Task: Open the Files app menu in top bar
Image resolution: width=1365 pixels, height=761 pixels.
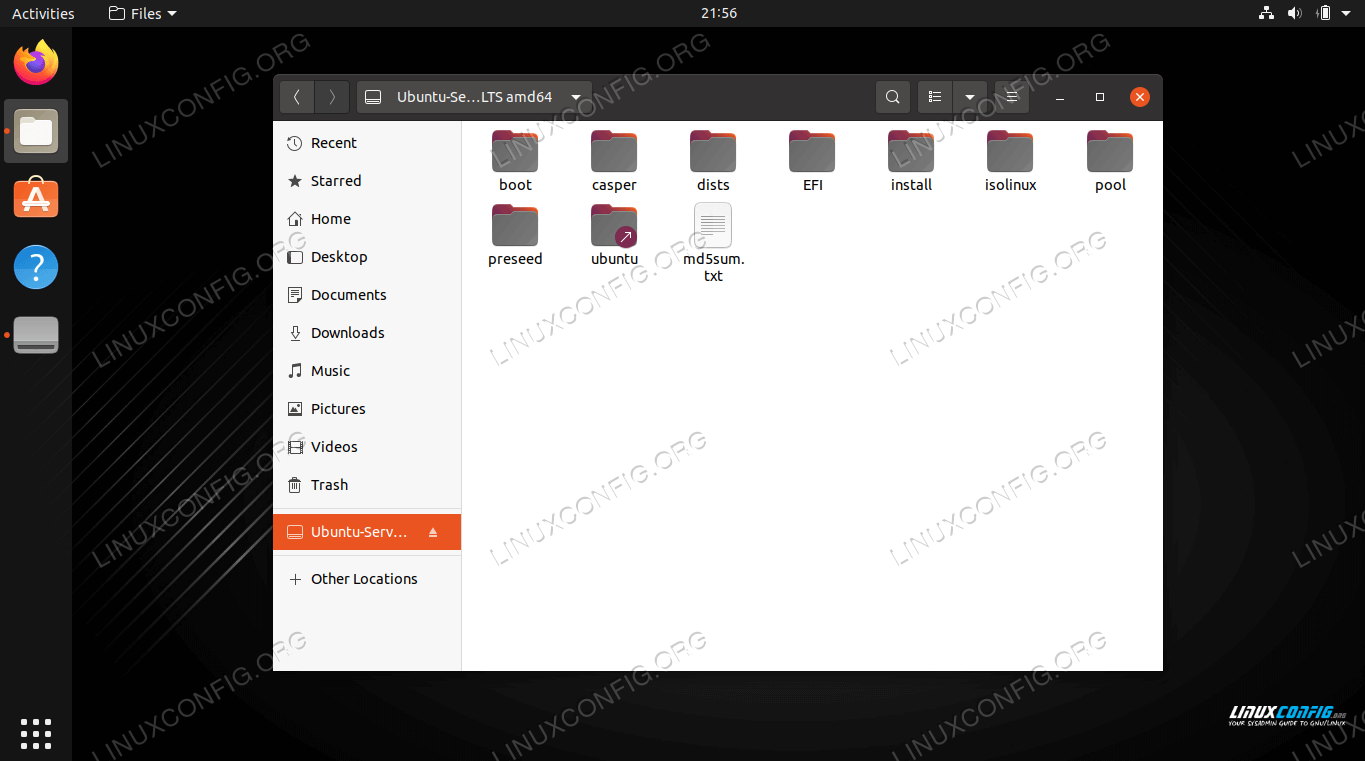Action: (142, 13)
